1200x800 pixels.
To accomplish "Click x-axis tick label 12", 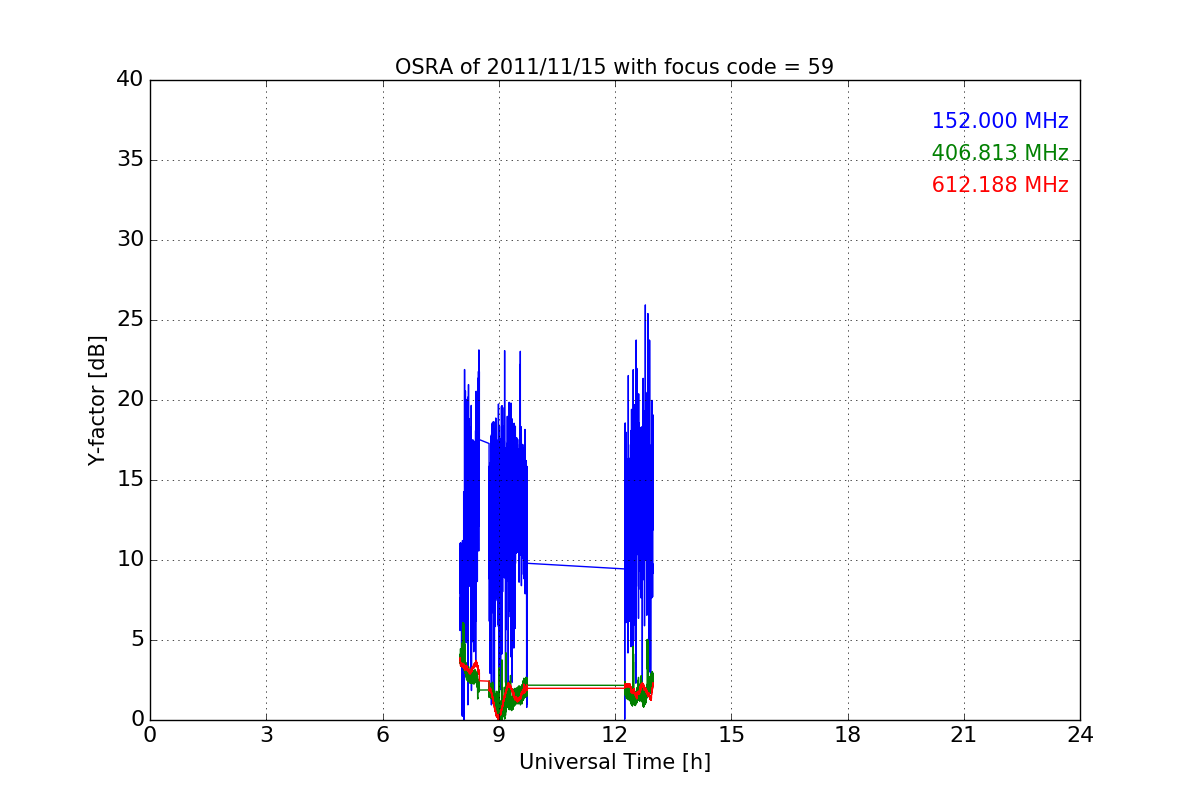I will 615,735.
